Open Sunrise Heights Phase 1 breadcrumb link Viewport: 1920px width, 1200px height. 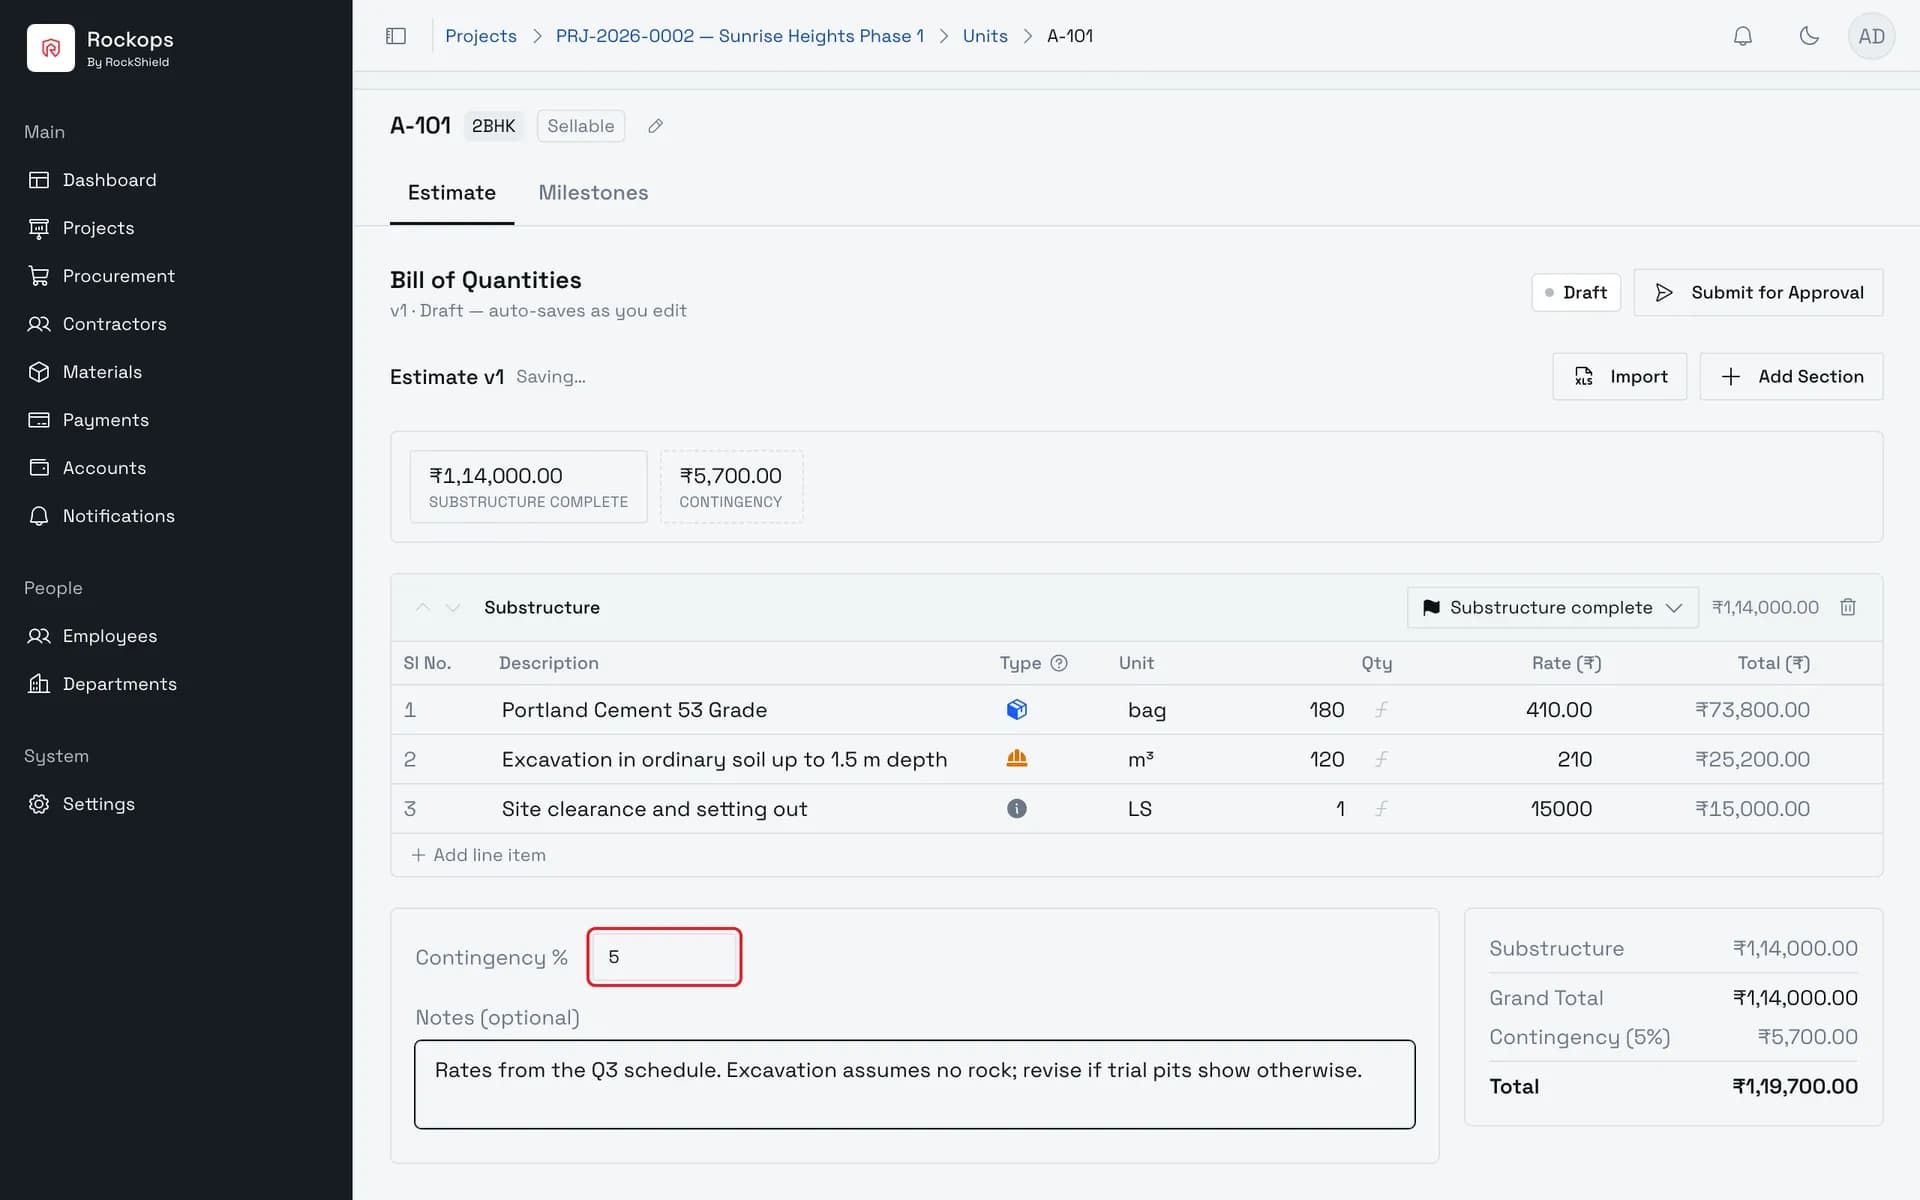[740, 36]
